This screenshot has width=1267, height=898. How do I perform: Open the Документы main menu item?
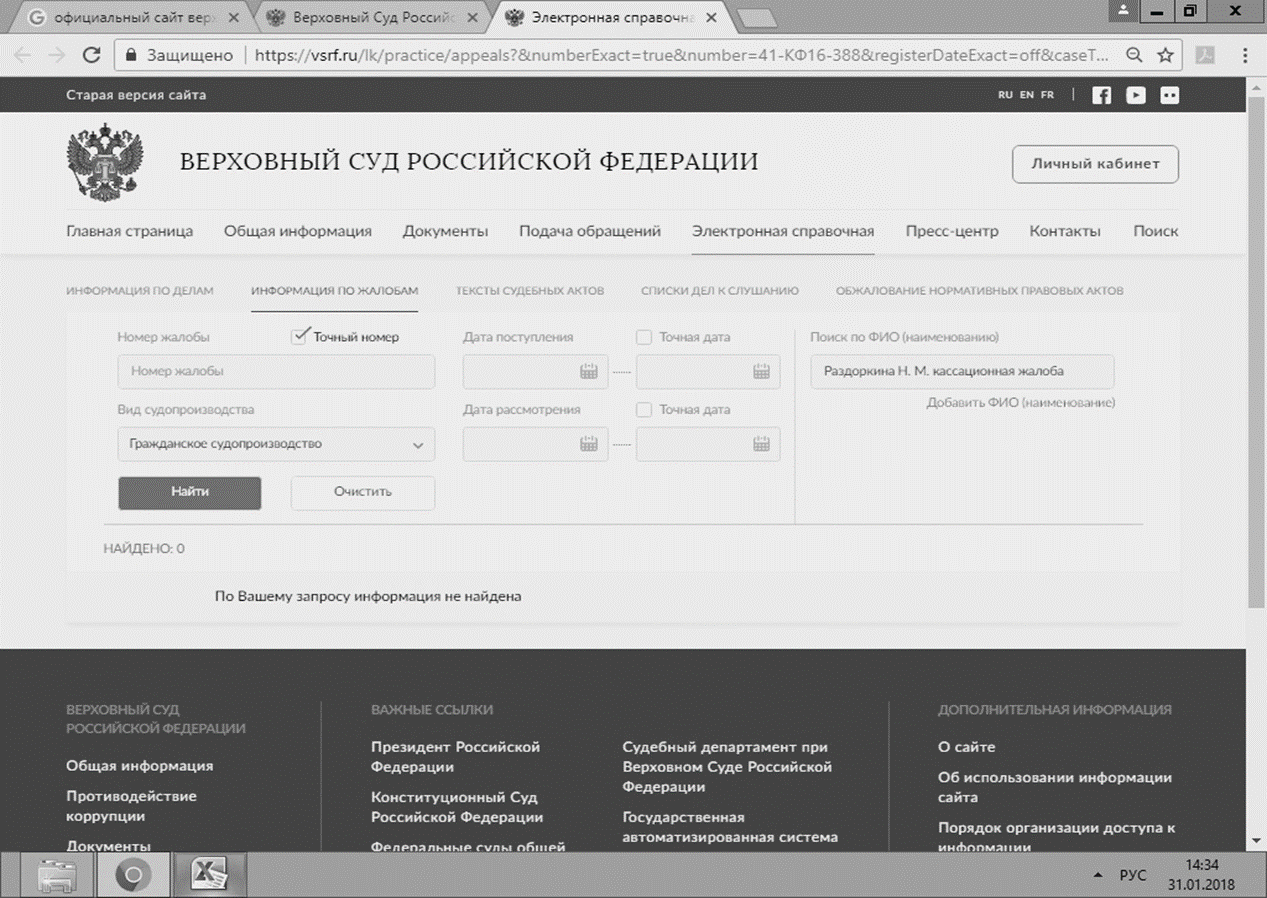point(445,231)
